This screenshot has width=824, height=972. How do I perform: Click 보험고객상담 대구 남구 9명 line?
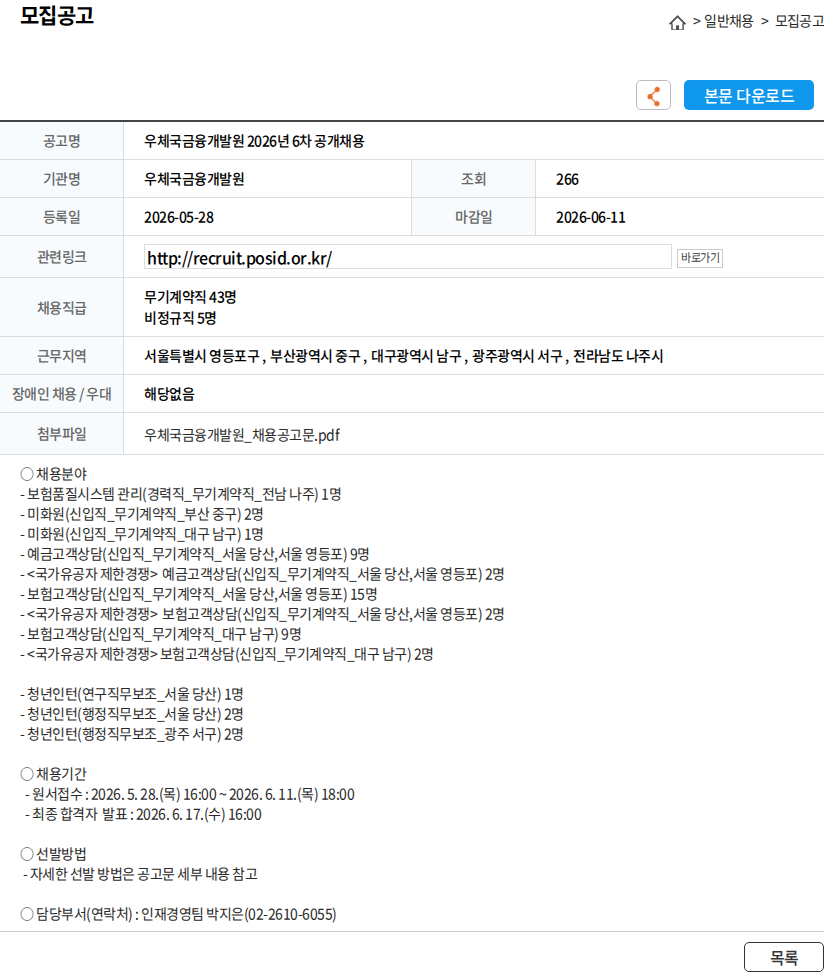pos(161,634)
